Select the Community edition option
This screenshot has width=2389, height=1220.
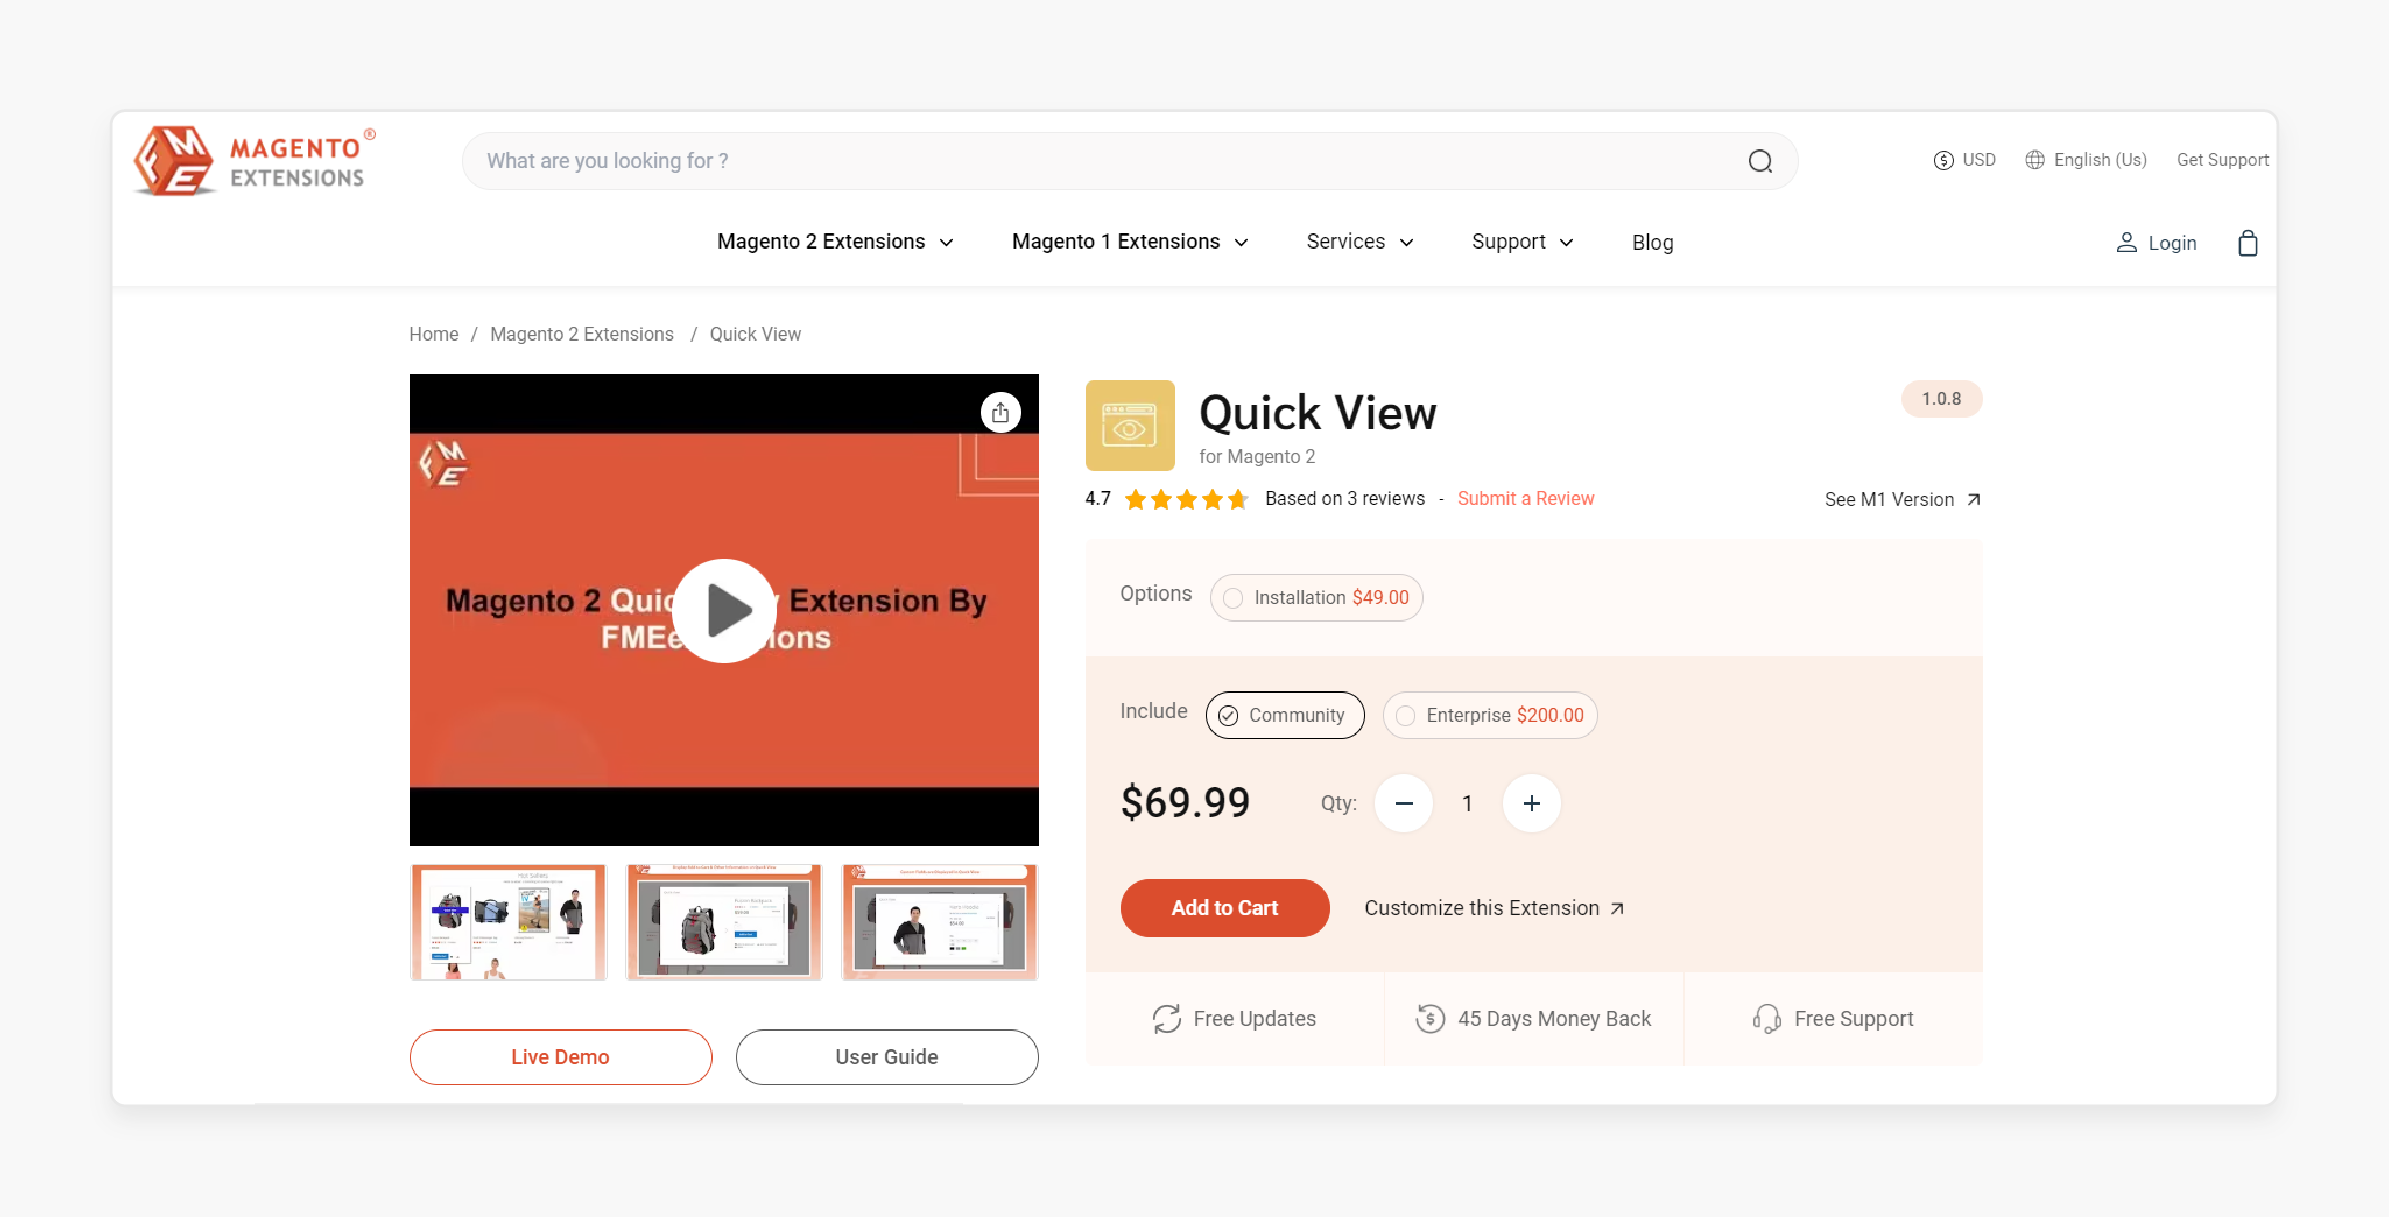tap(1285, 715)
